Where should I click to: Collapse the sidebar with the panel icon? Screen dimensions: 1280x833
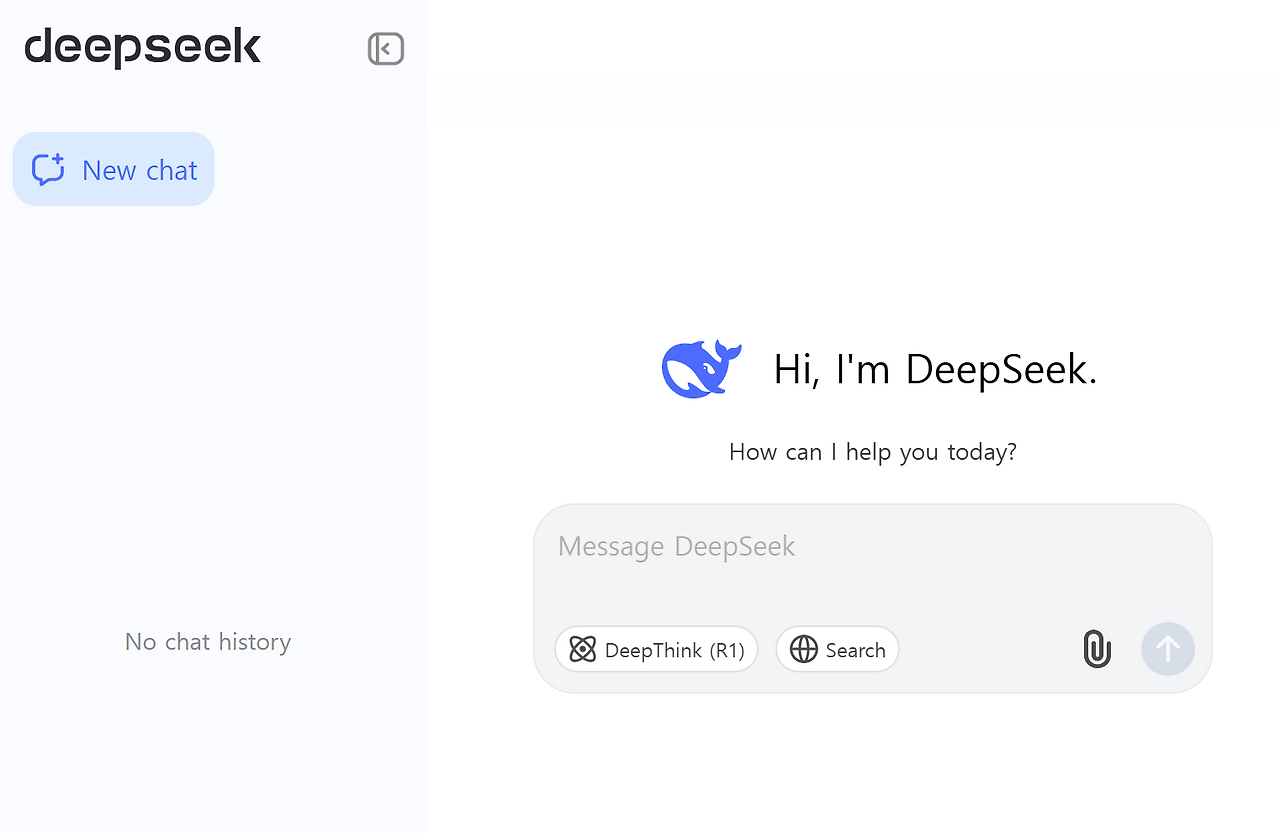click(x=386, y=49)
